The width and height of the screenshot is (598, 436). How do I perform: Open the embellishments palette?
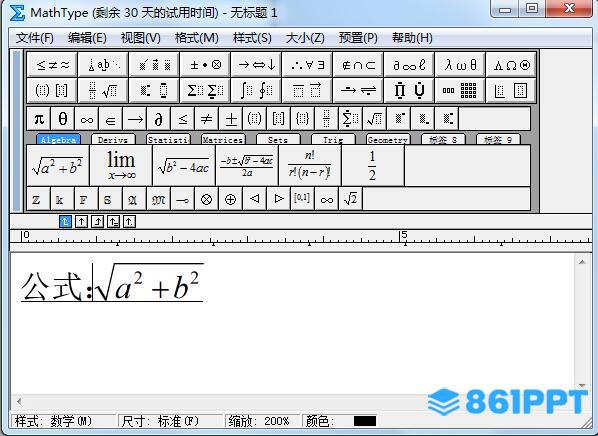154,65
